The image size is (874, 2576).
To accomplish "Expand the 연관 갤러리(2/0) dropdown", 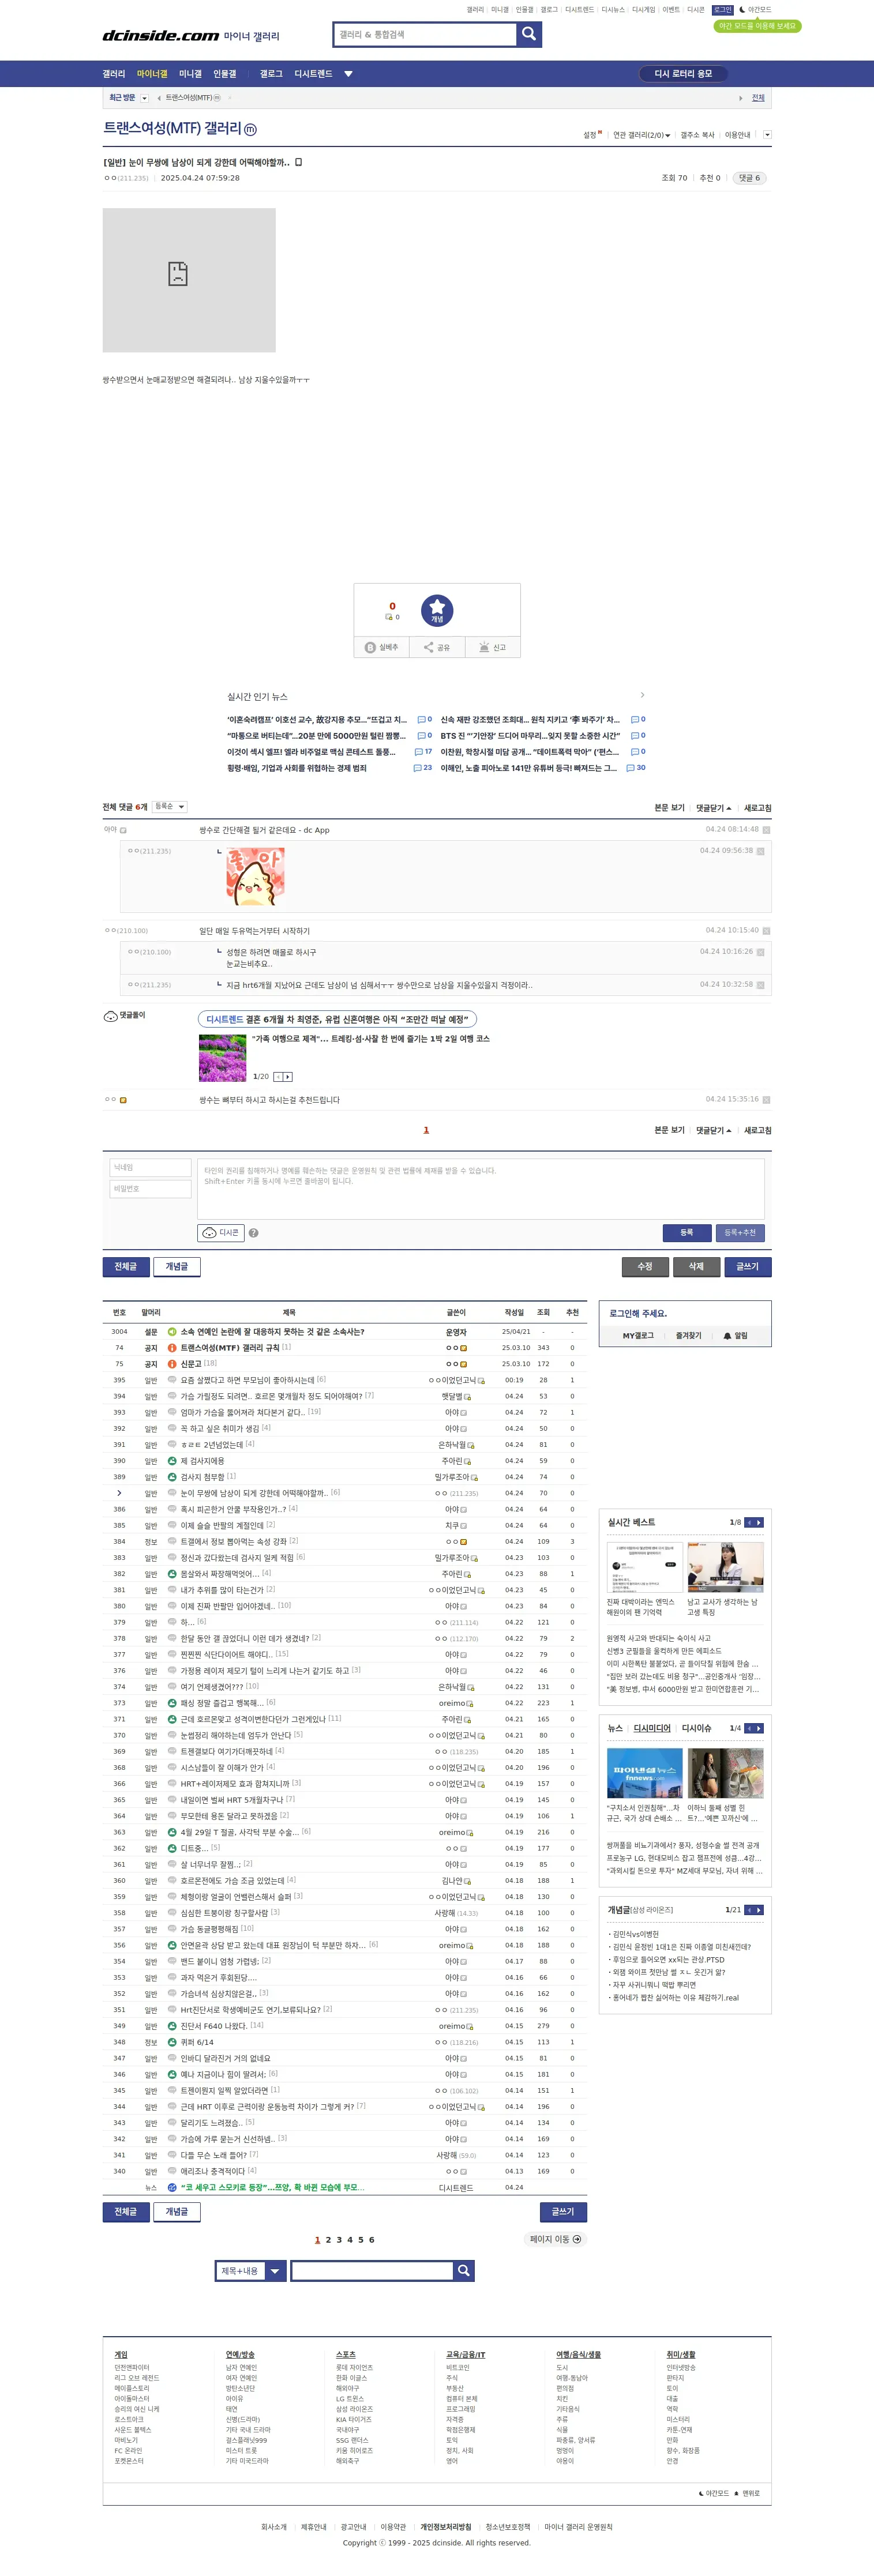I will tap(641, 135).
